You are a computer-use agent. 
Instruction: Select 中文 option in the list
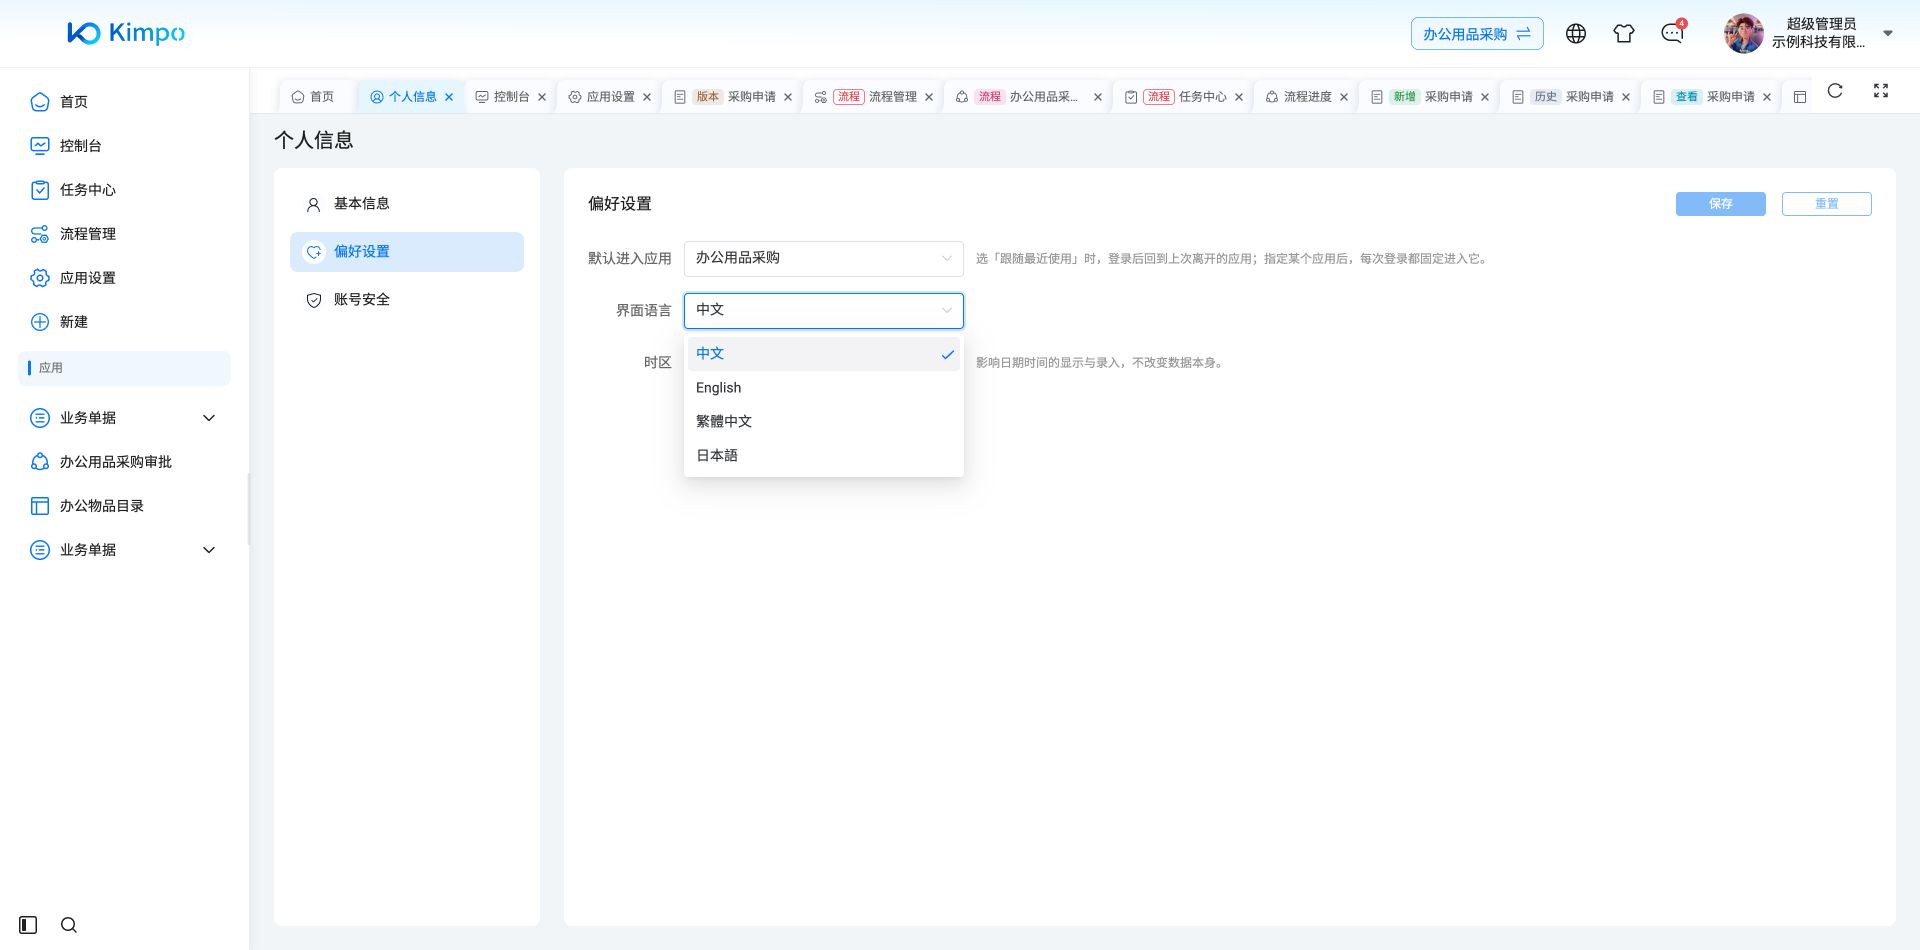(x=824, y=354)
